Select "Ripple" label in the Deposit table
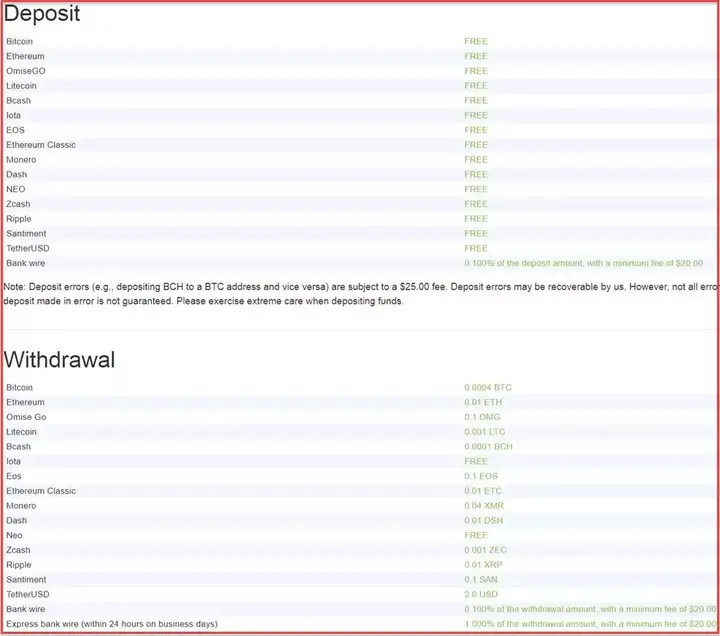Viewport: 720px width, 636px height. (19, 219)
